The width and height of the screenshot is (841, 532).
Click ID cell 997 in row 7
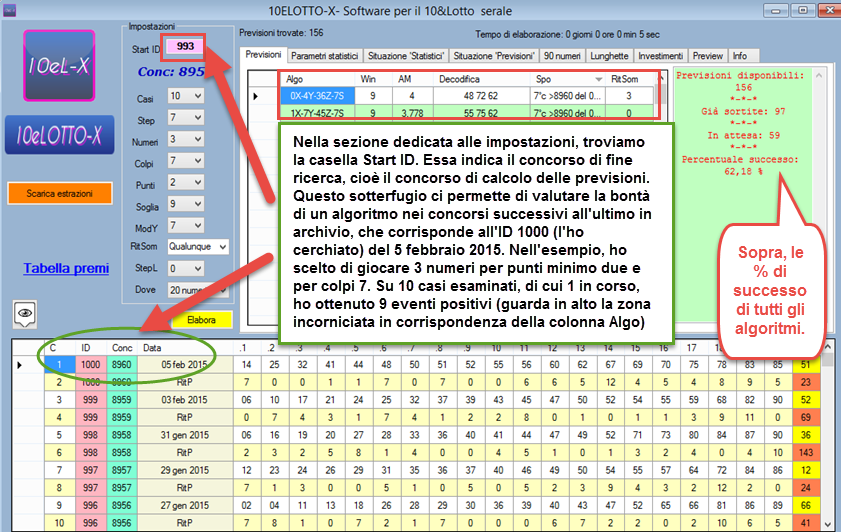click(x=91, y=470)
